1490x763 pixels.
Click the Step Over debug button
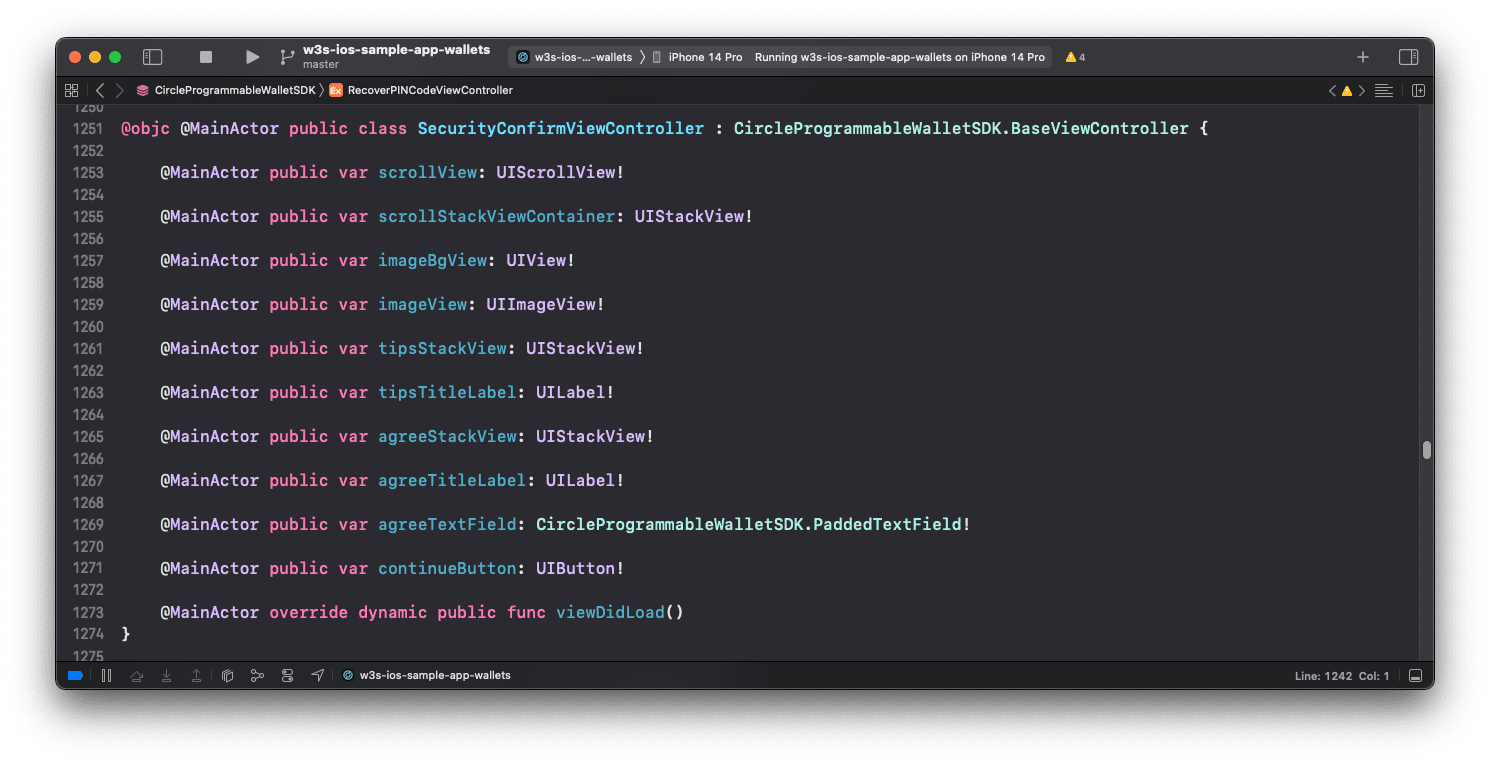coord(137,676)
